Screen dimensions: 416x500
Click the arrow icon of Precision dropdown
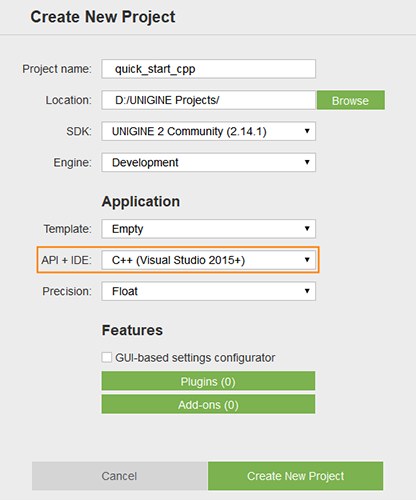[x=307, y=291]
